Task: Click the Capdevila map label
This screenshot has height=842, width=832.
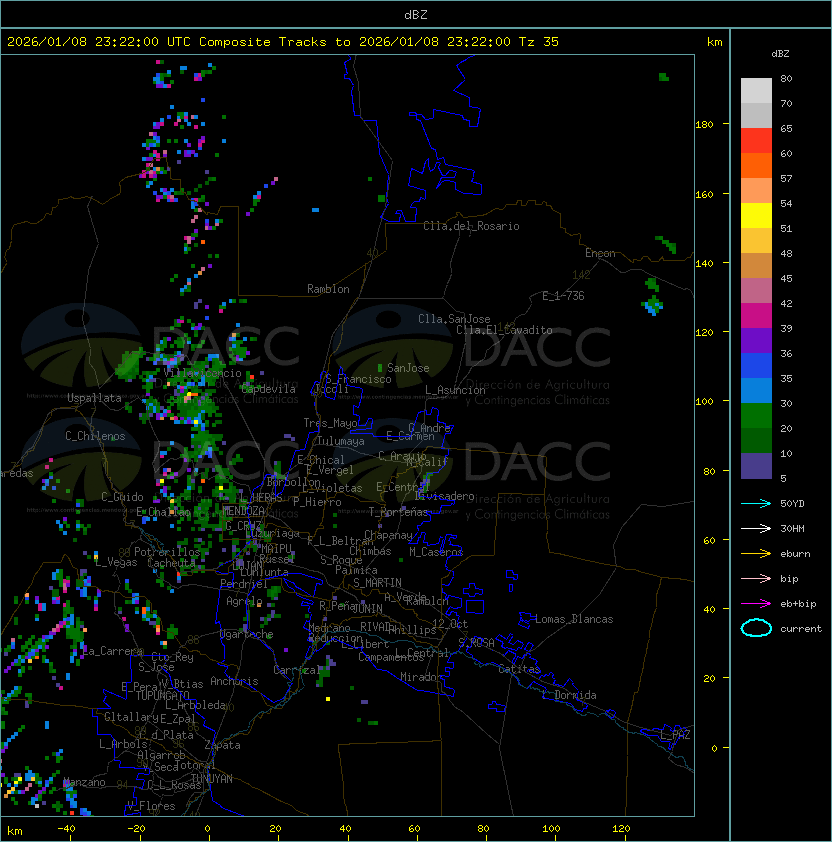Action: (x=268, y=389)
